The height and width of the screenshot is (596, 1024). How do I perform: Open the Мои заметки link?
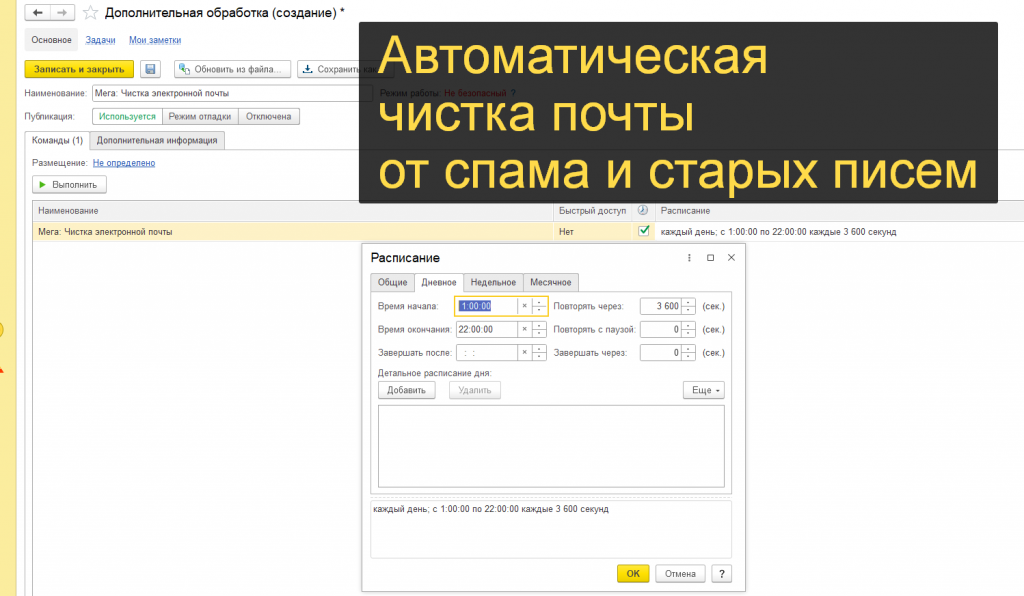coord(155,40)
